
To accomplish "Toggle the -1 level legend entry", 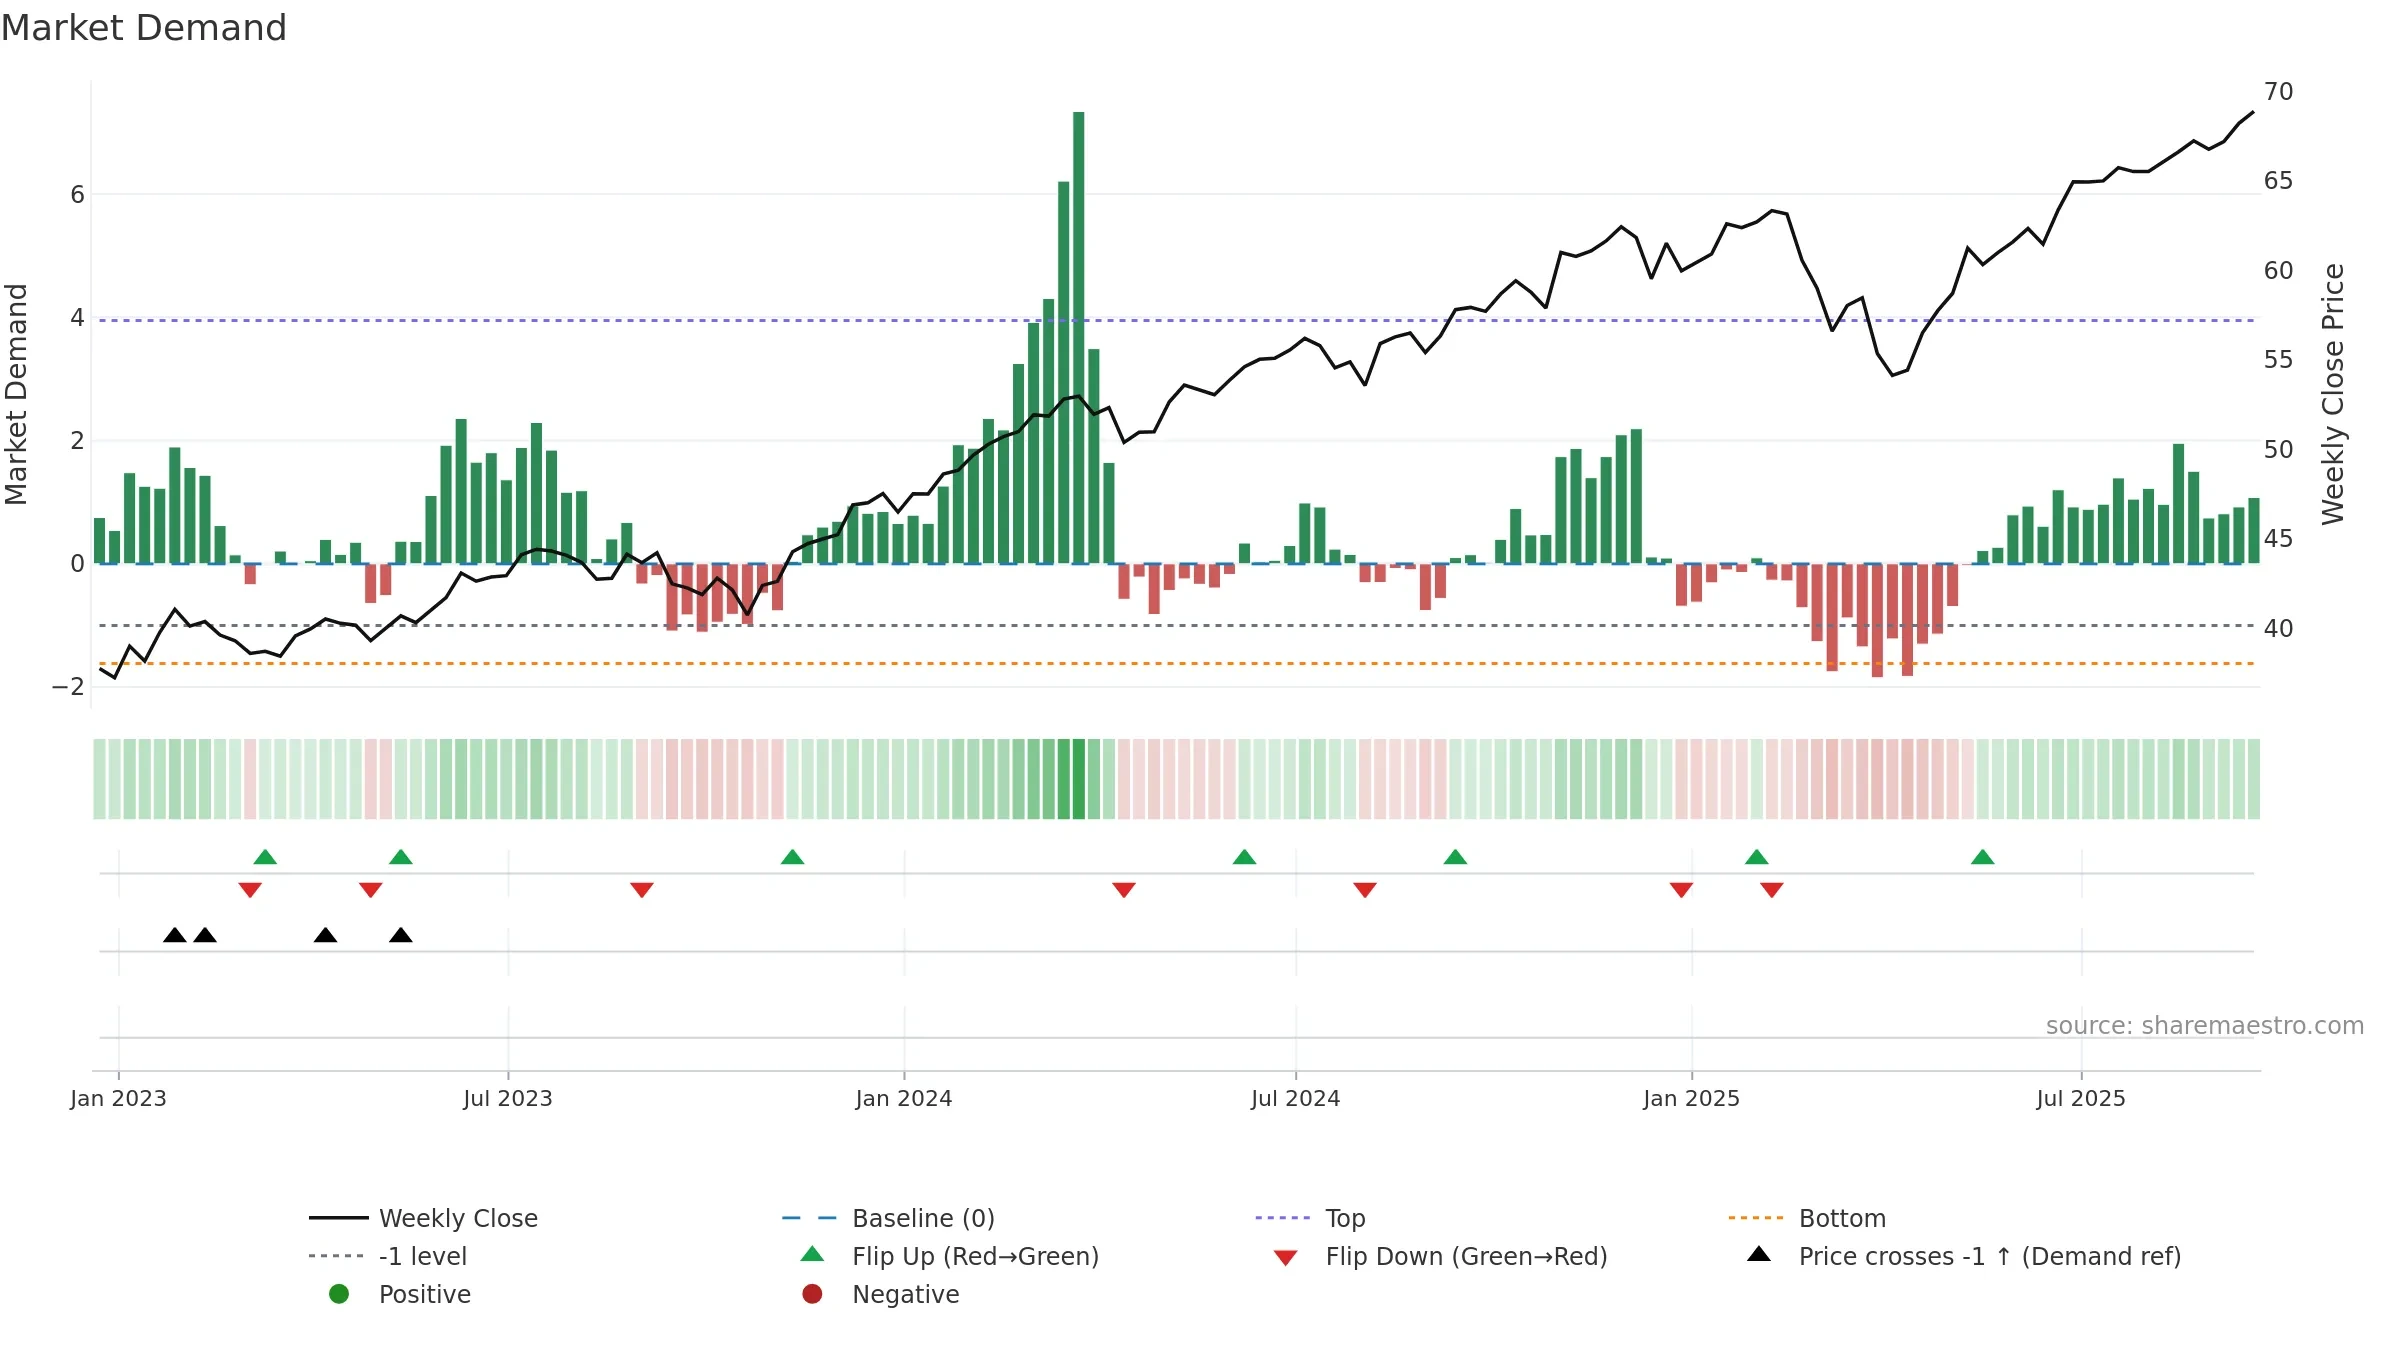I will pos(388,1256).
